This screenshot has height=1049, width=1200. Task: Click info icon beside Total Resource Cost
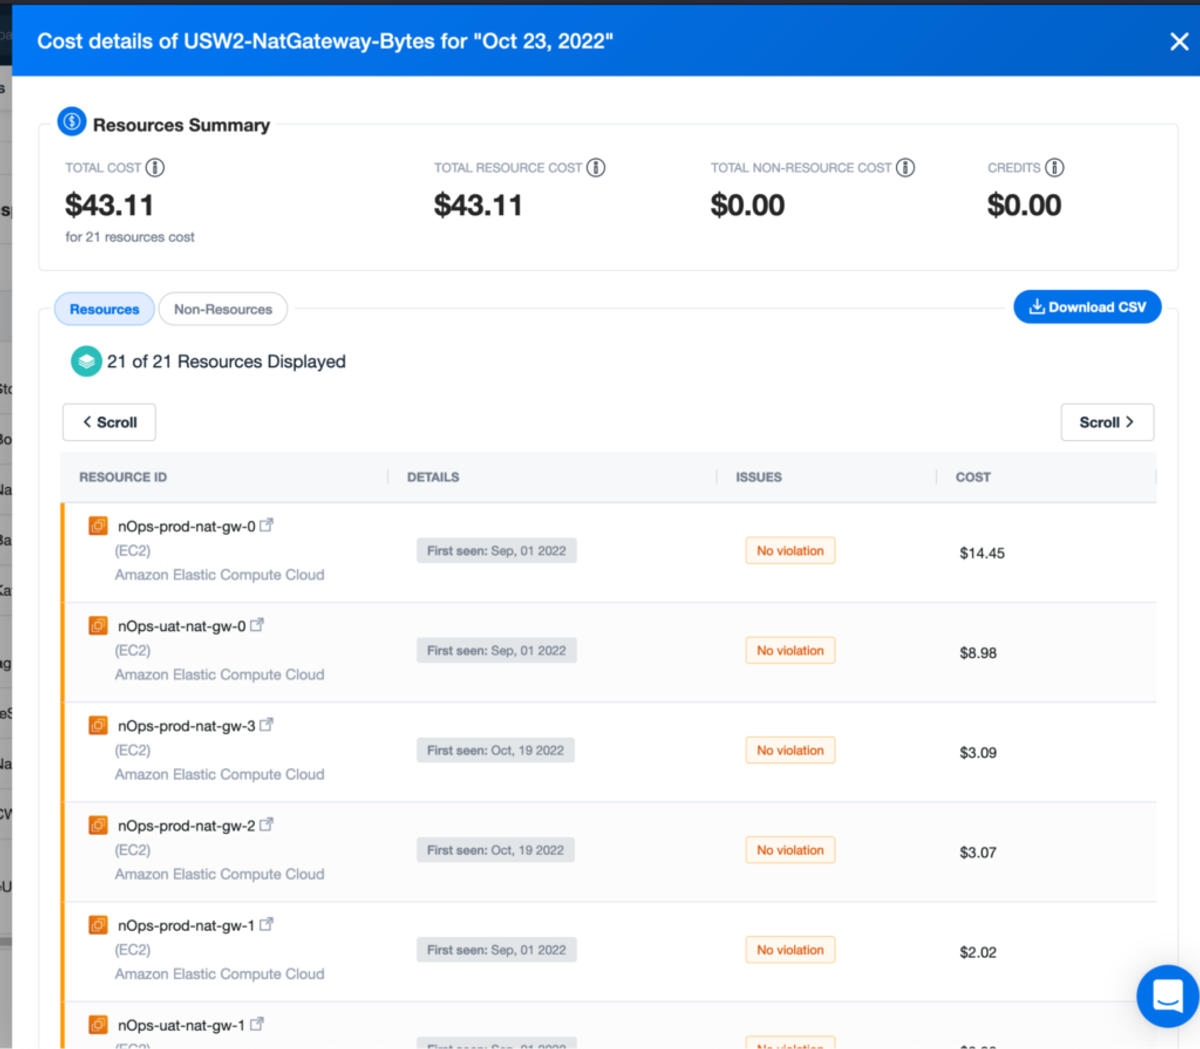click(596, 168)
